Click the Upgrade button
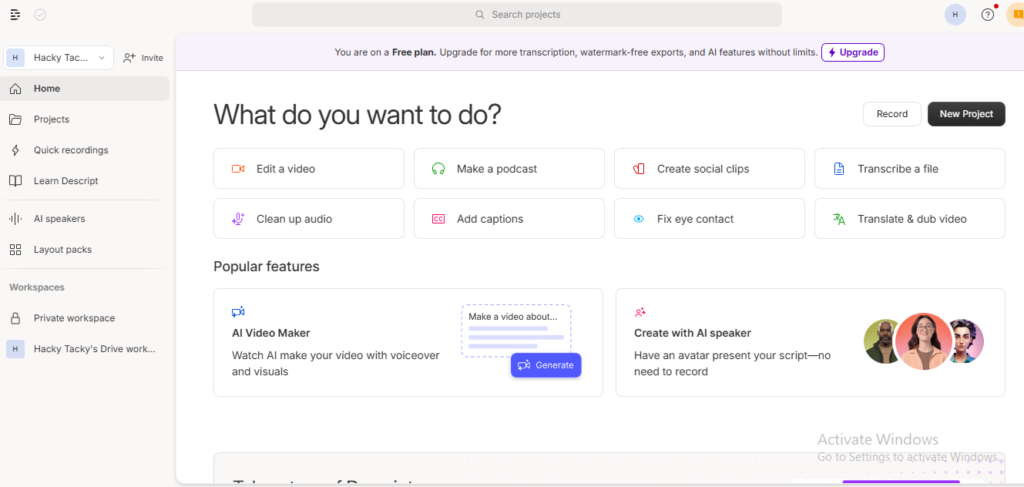The image size is (1024, 487). (x=853, y=52)
